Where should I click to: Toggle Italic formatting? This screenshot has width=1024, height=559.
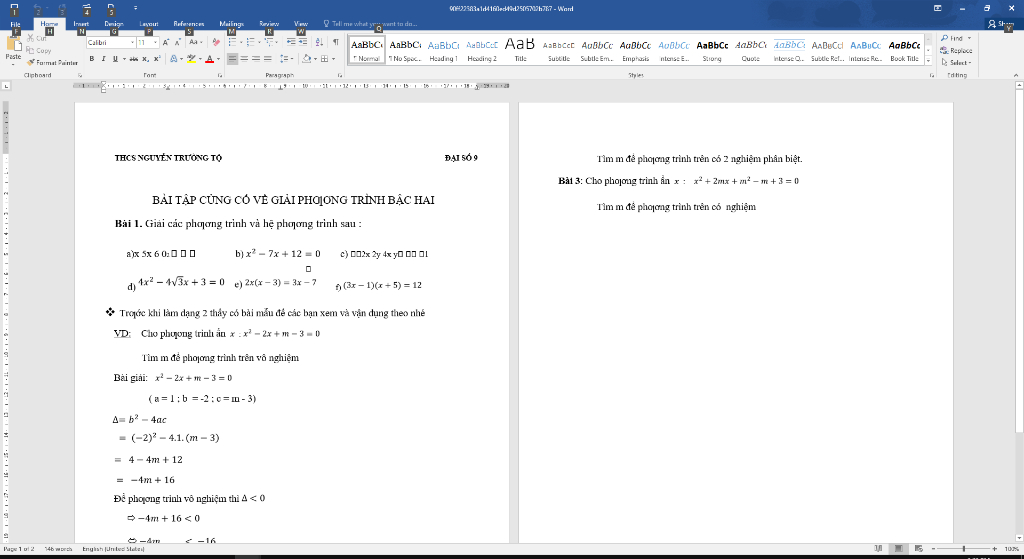tap(103, 59)
